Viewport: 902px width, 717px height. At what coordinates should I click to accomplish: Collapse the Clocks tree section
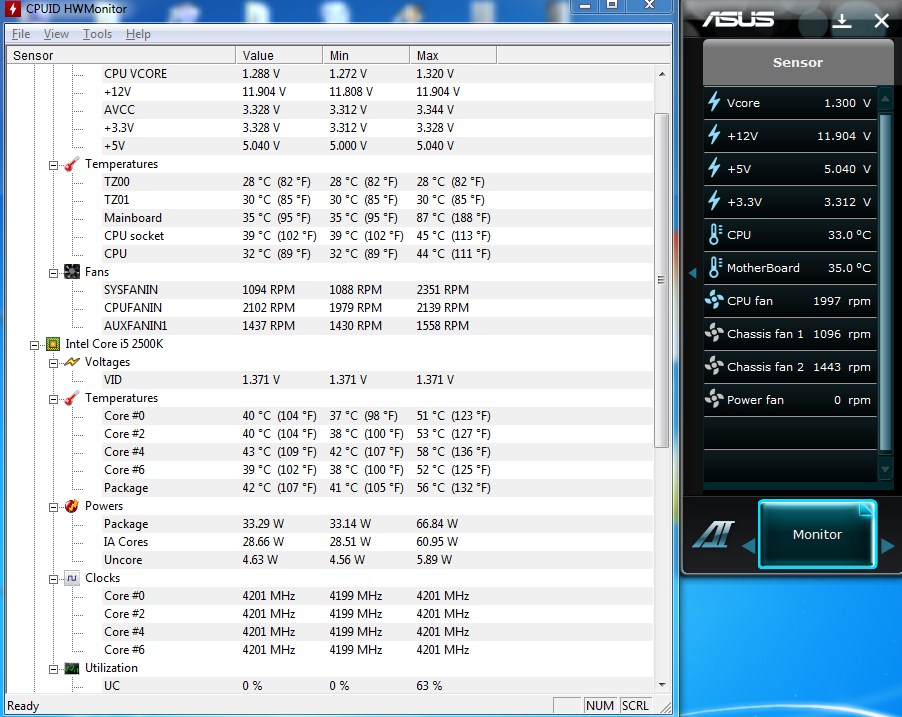tap(54, 578)
